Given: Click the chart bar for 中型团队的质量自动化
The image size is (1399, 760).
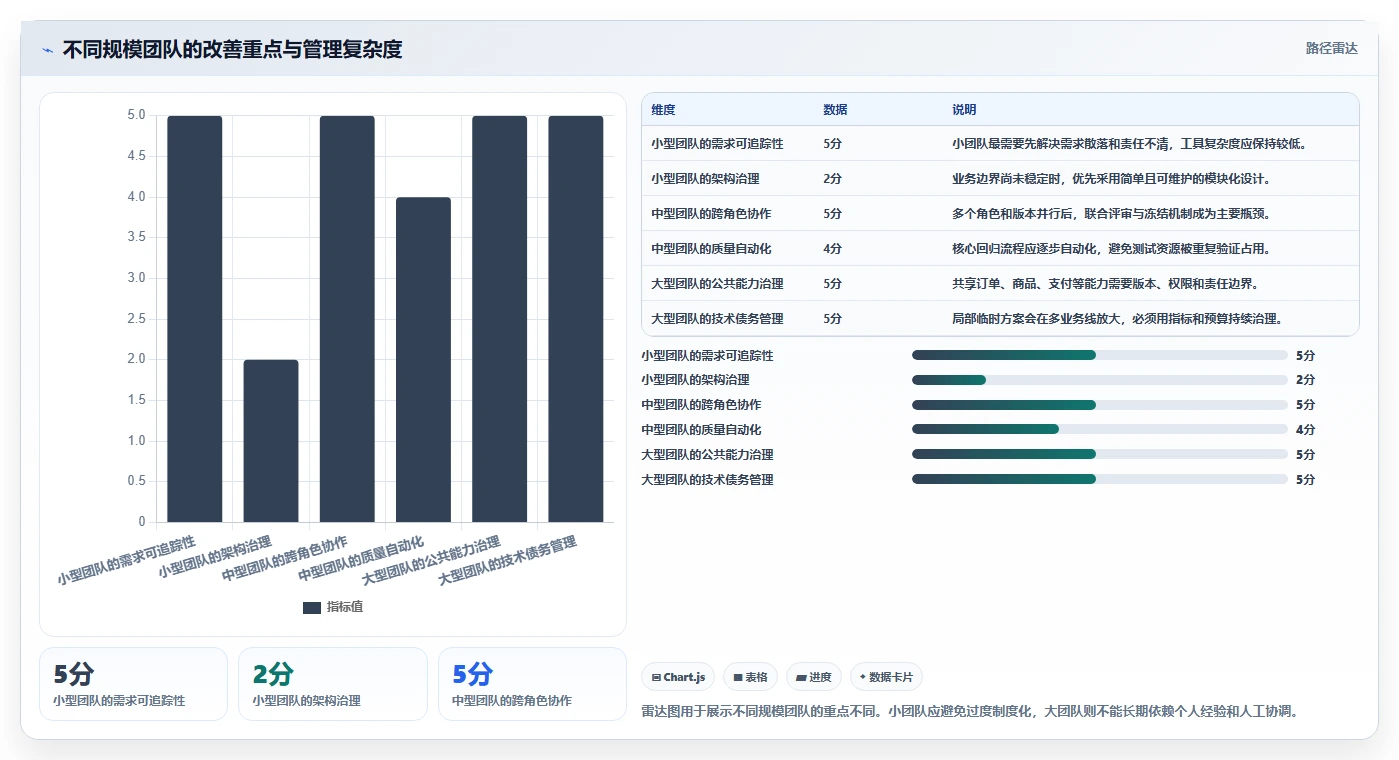Looking at the screenshot, I should 423,360.
